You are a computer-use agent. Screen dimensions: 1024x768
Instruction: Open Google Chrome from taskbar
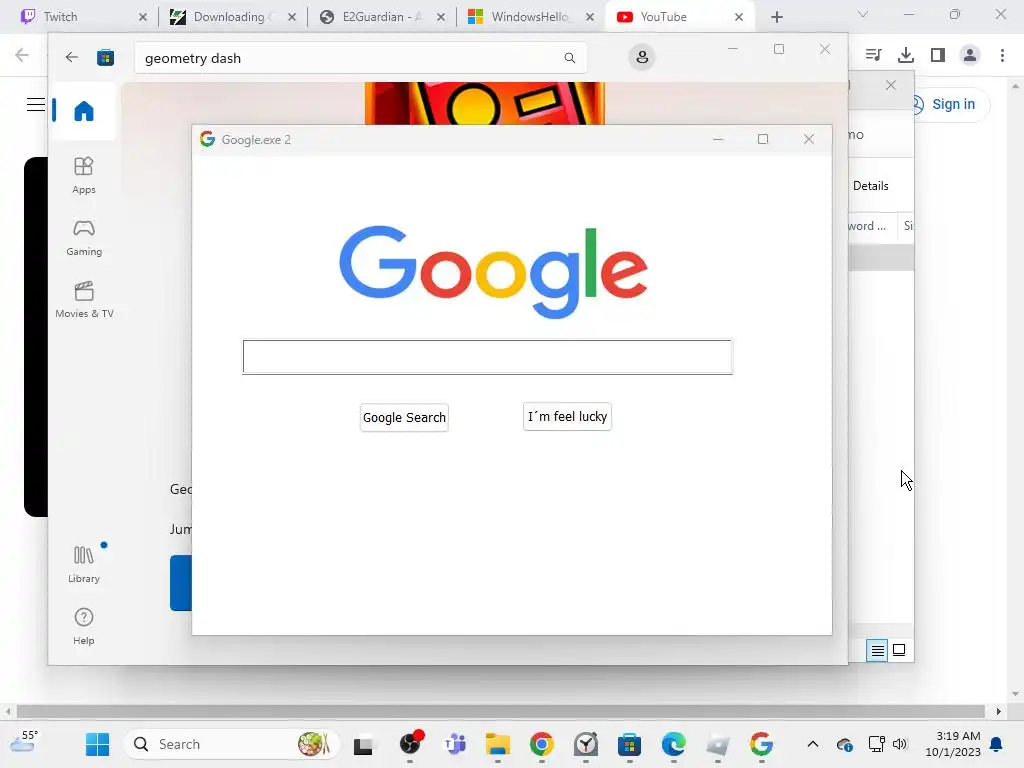pos(541,744)
